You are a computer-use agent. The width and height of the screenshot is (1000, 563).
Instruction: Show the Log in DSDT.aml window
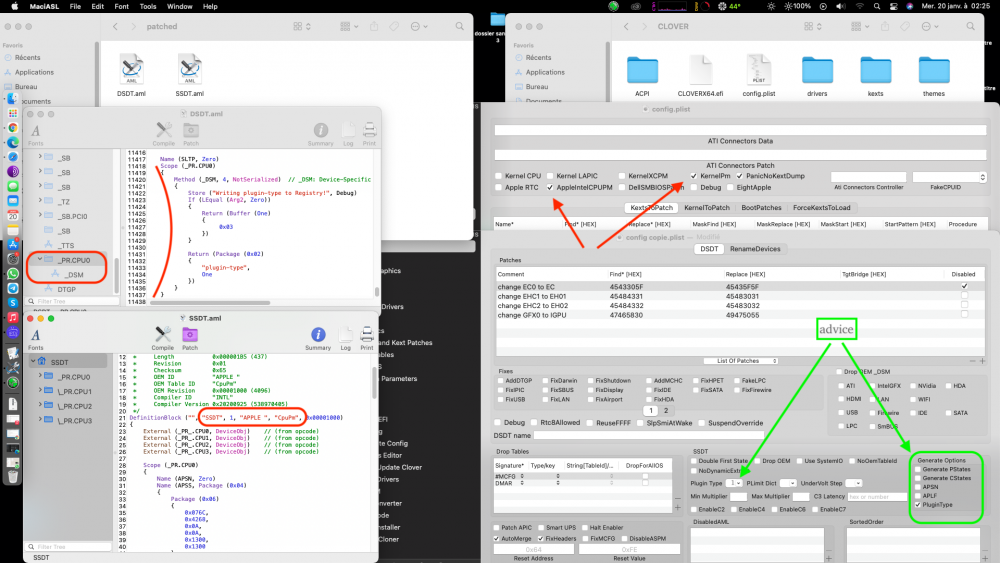[x=348, y=134]
